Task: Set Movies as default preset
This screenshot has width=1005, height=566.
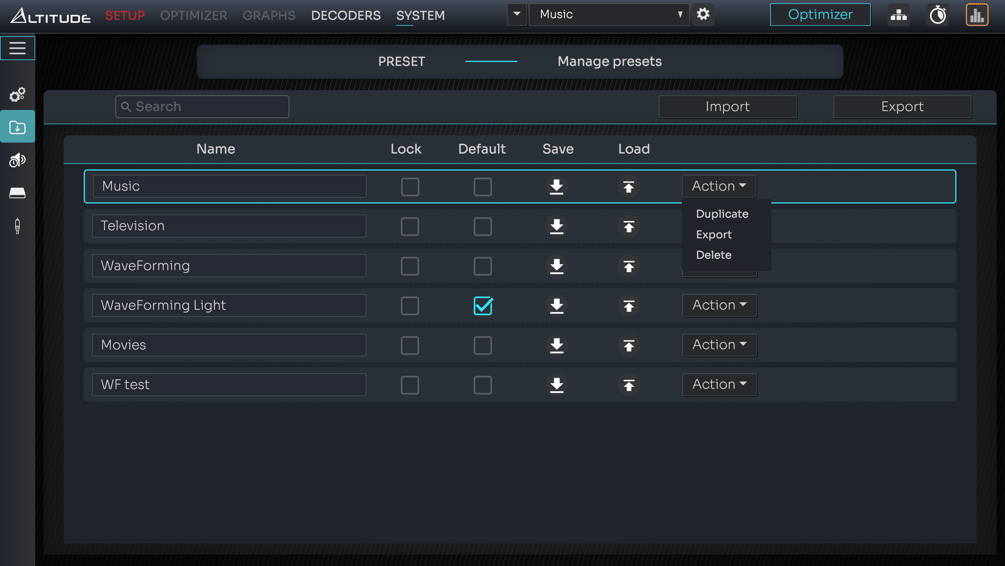Action: click(483, 345)
